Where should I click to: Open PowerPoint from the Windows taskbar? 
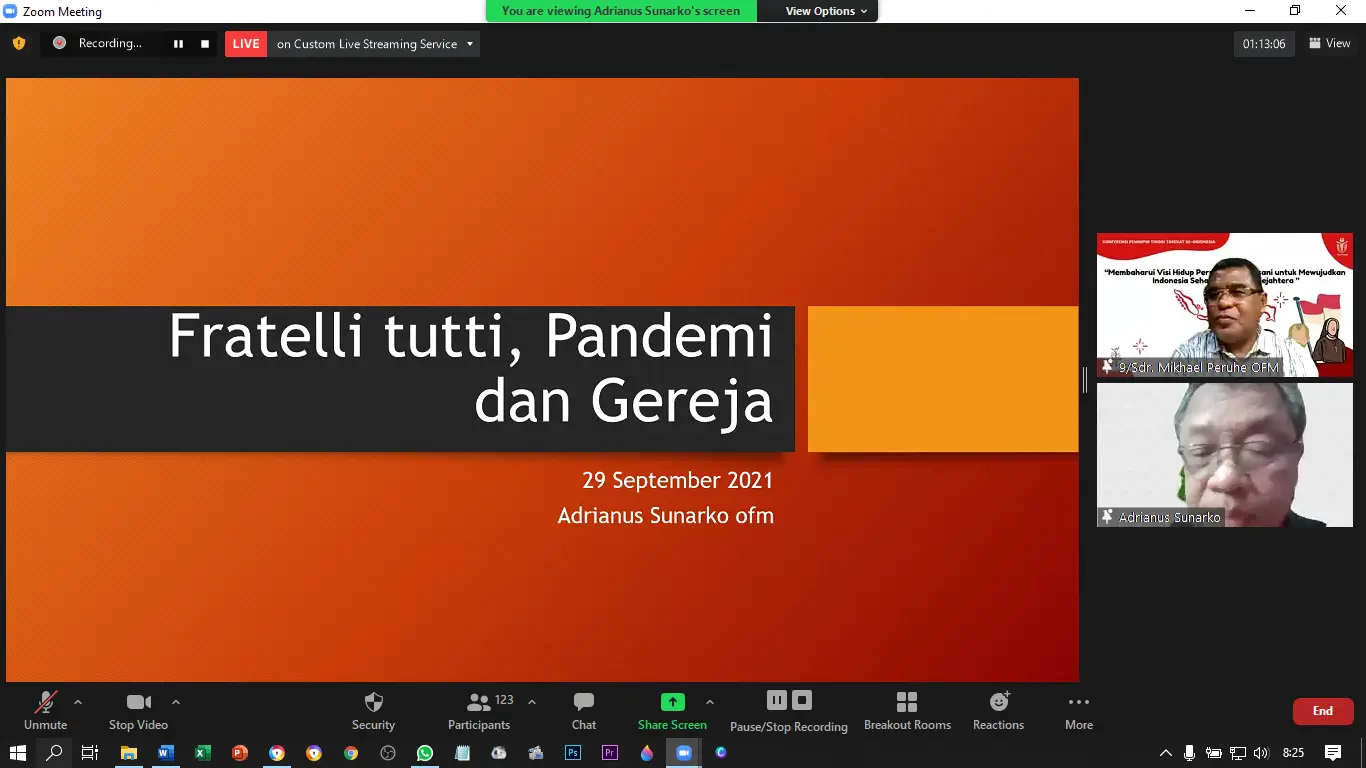240,753
